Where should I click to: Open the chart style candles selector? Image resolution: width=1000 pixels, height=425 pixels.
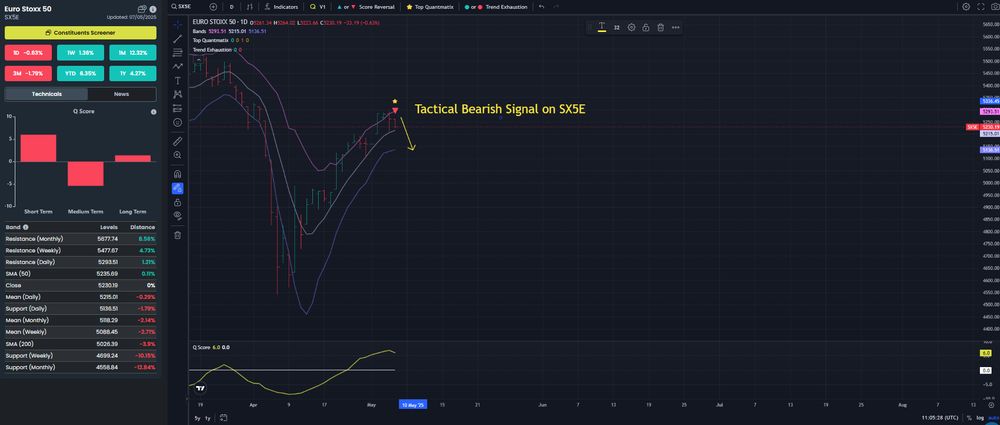(249, 6)
